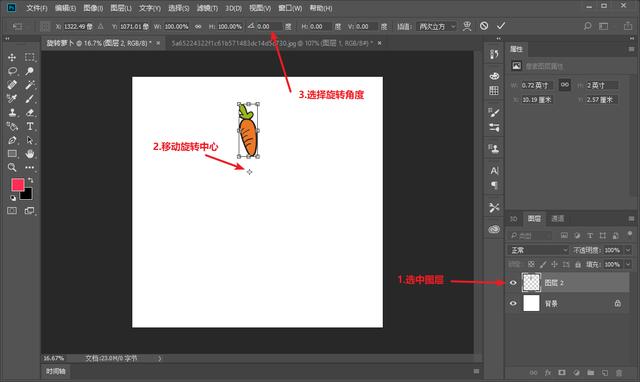Toggle width-height link in options bar
640x382 pixels.
coord(198,27)
